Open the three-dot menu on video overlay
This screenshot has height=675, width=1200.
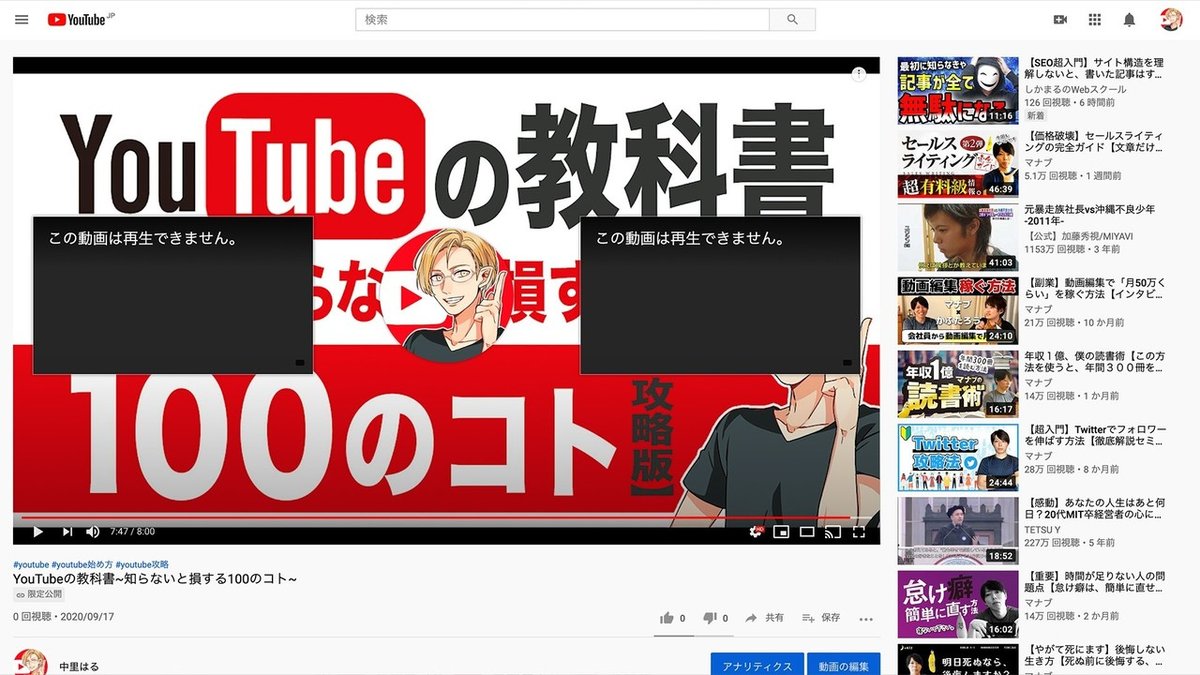[858, 73]
